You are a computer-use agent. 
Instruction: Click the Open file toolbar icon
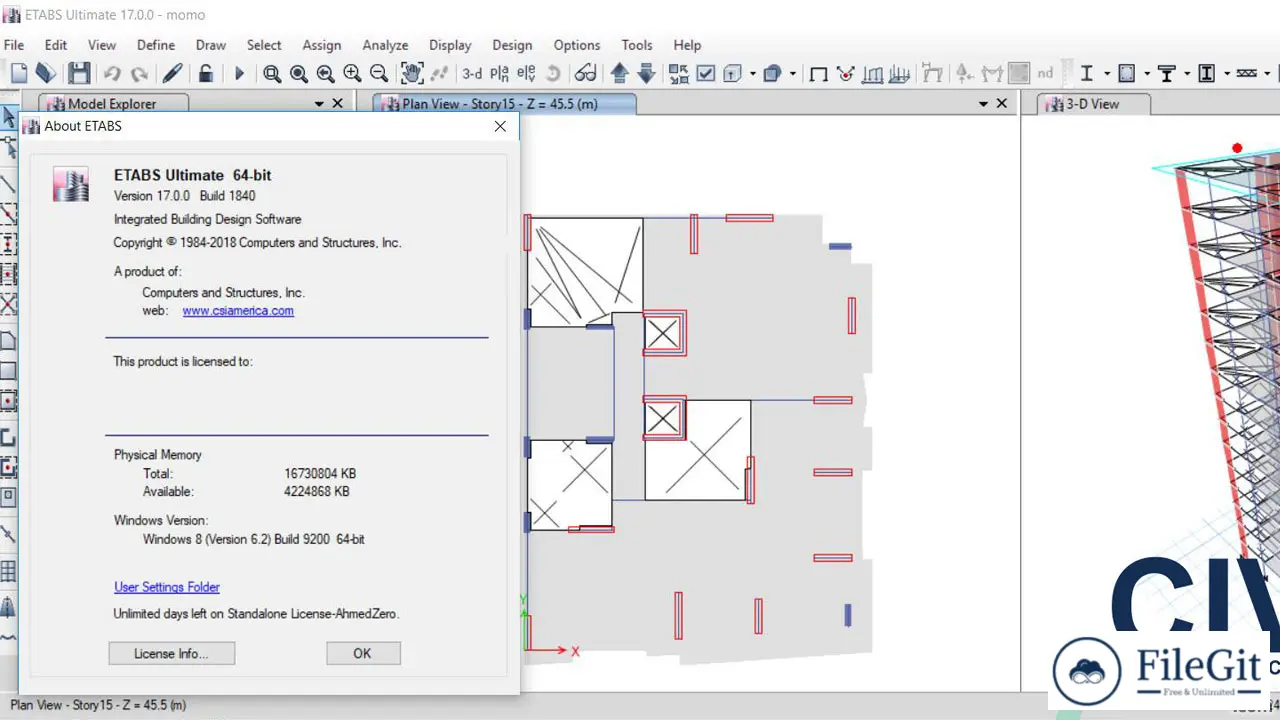point(45,73)
